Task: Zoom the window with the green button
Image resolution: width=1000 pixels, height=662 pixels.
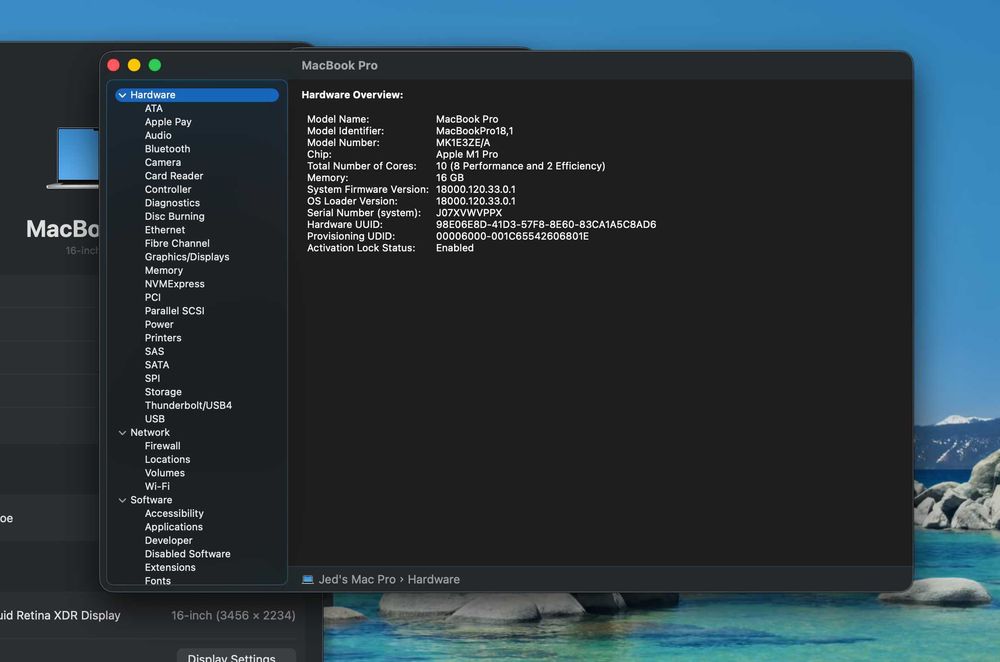Action: [154, 65]
